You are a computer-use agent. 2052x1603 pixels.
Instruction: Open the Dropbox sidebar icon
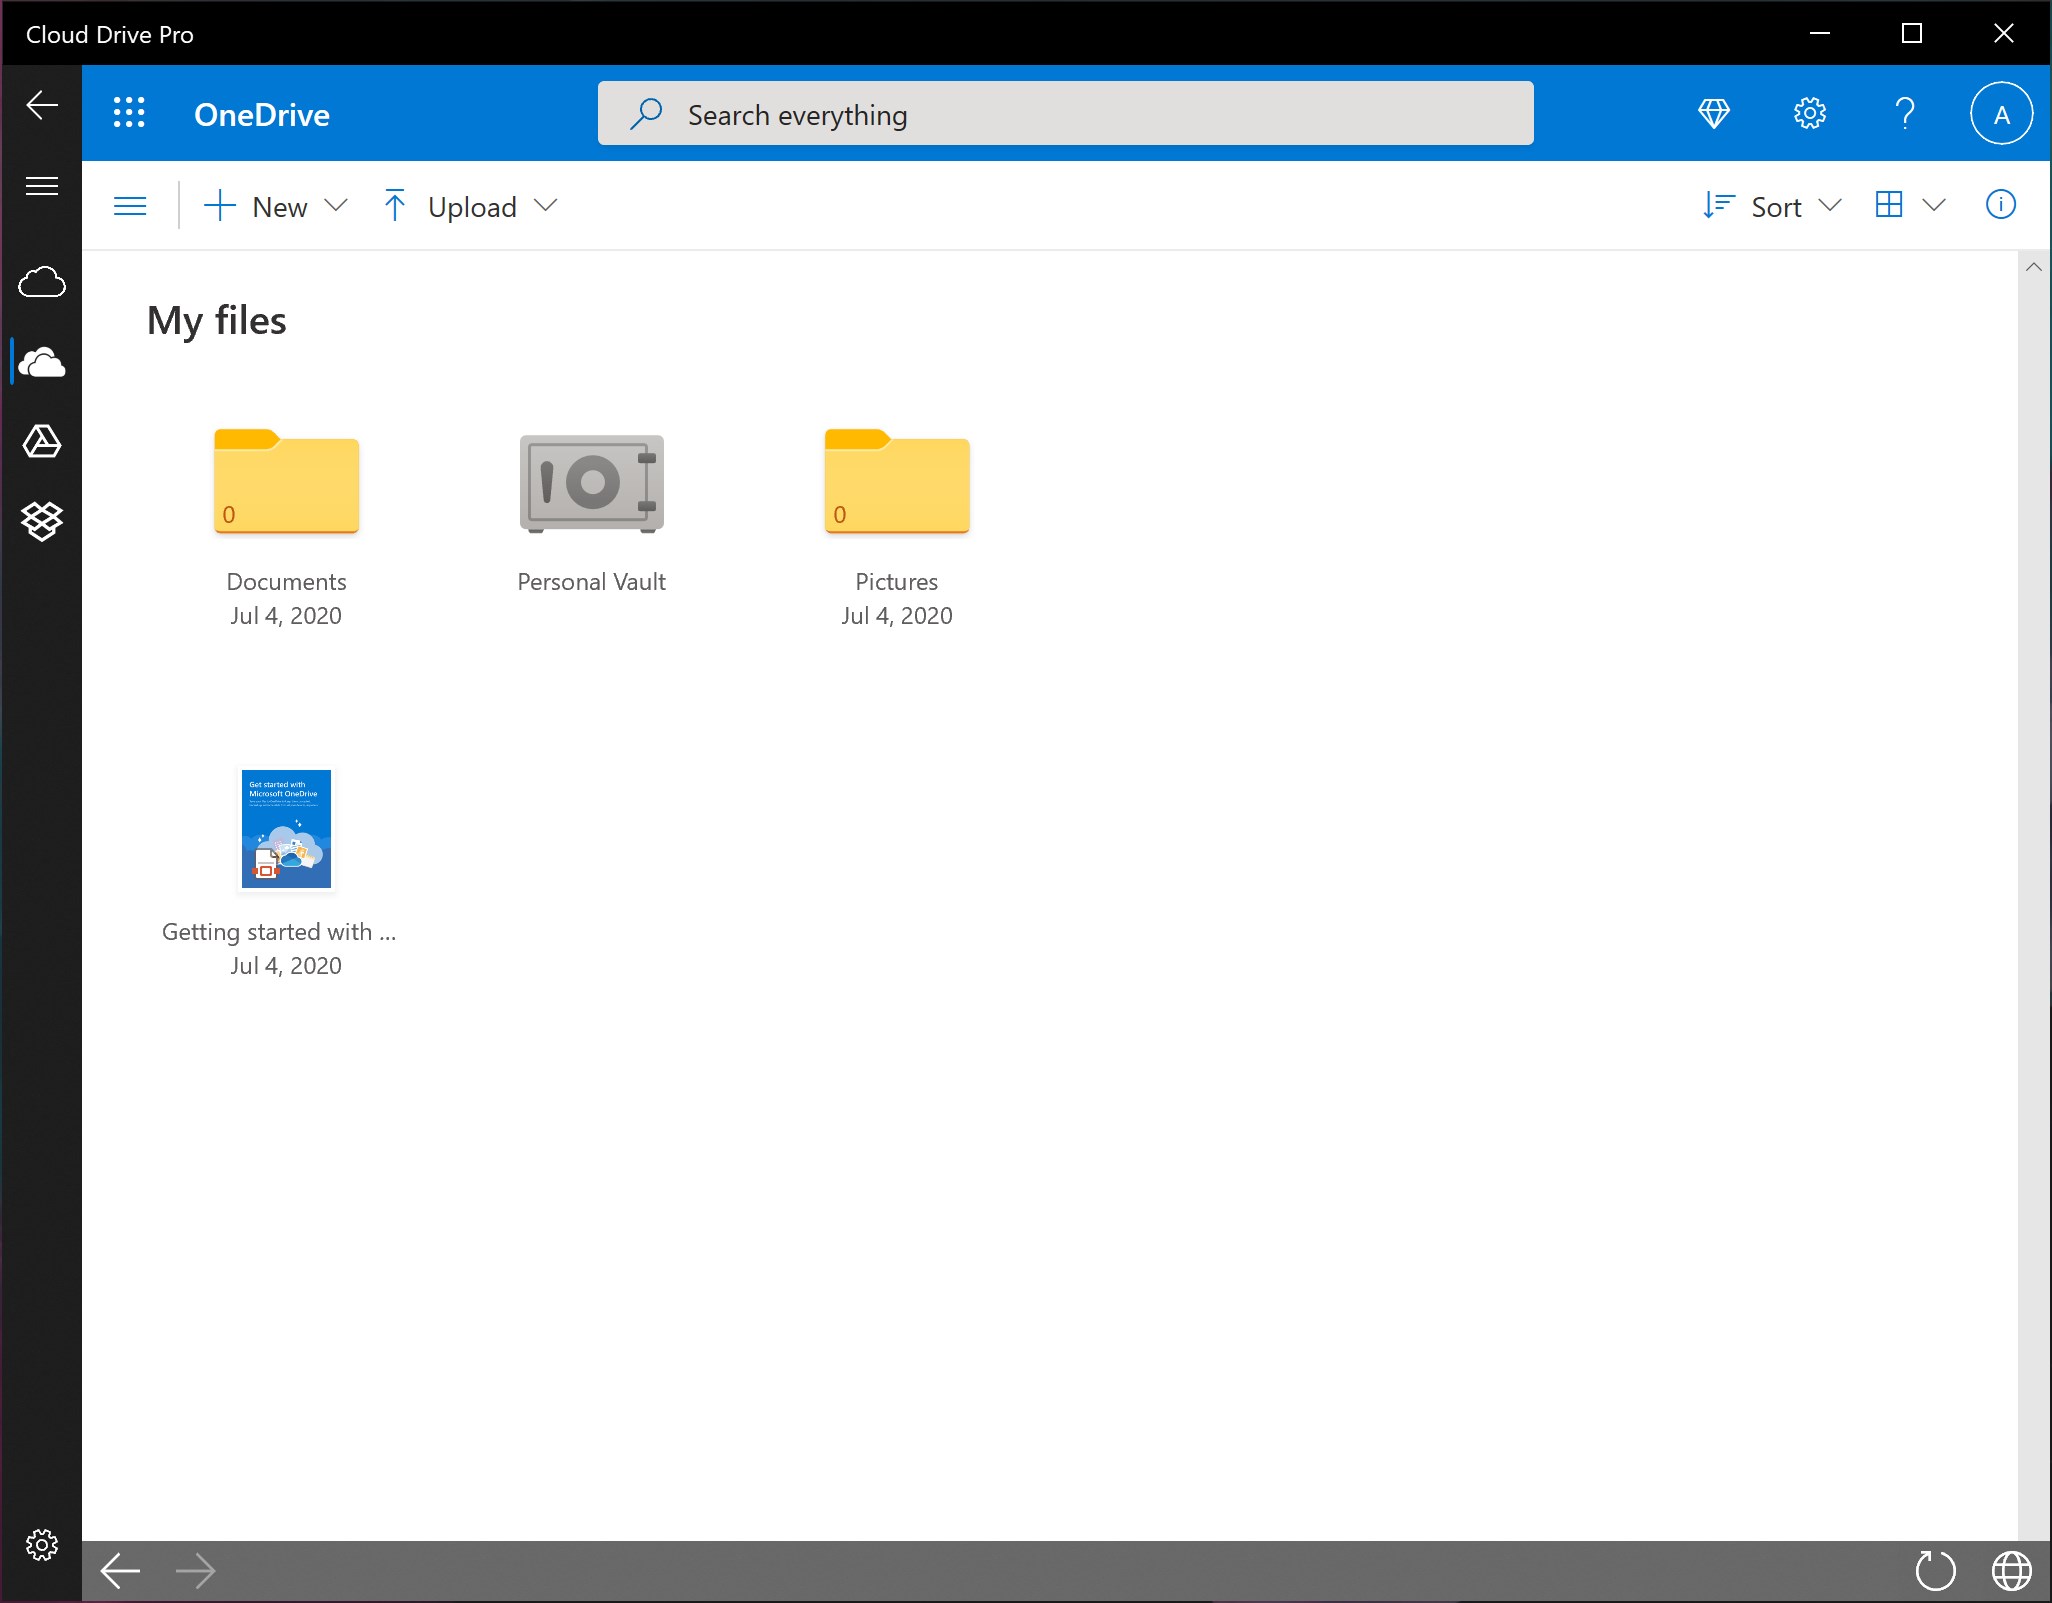coord(42,521)
